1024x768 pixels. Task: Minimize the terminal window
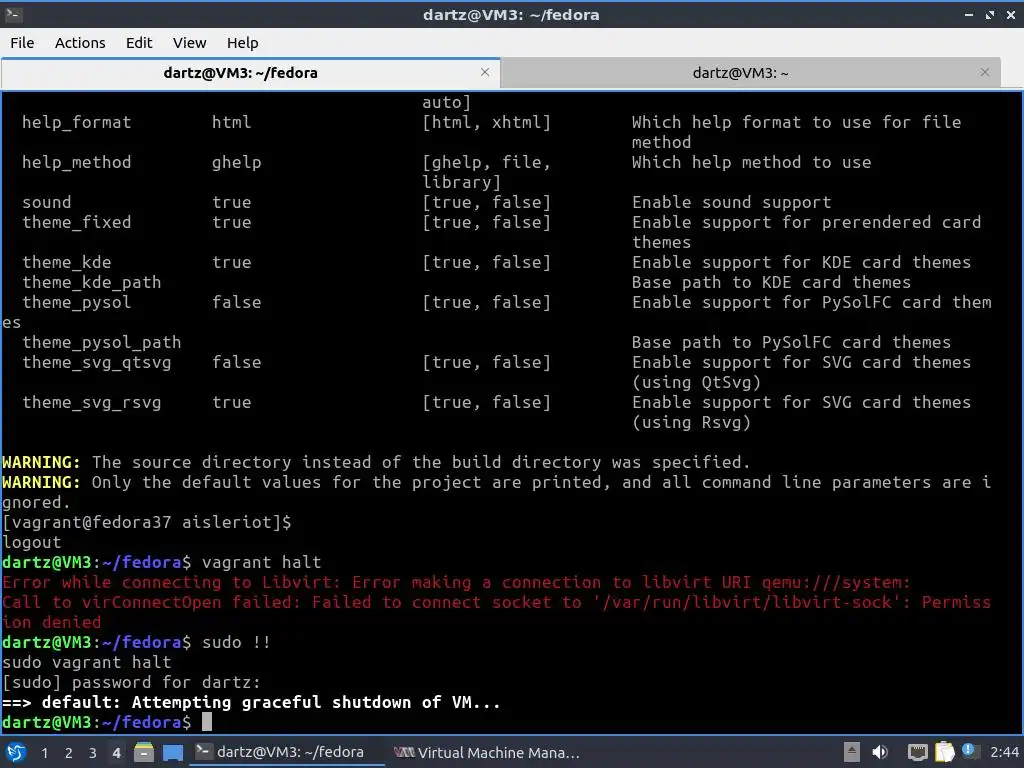tap(969, 14)
